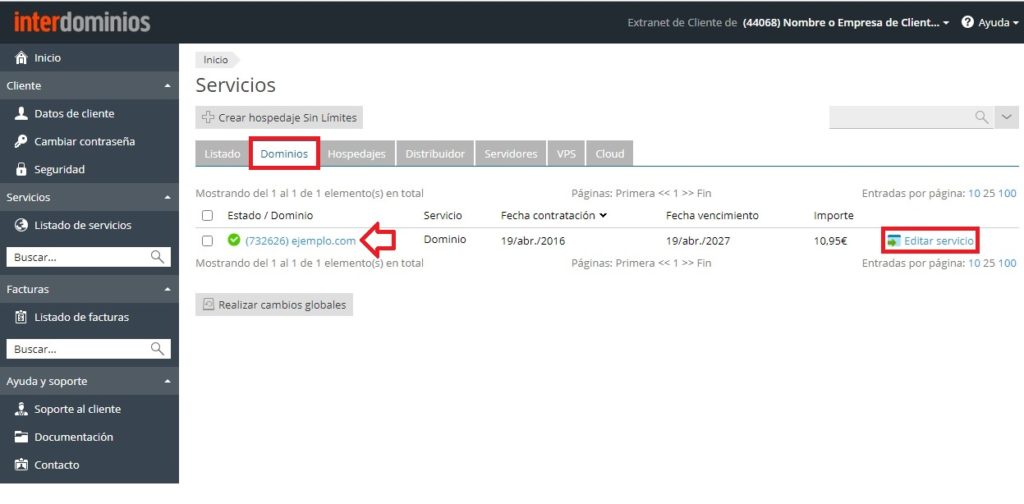Click the interdominios logo
This screenshot has width=1024, height=504.
[82, 22]
